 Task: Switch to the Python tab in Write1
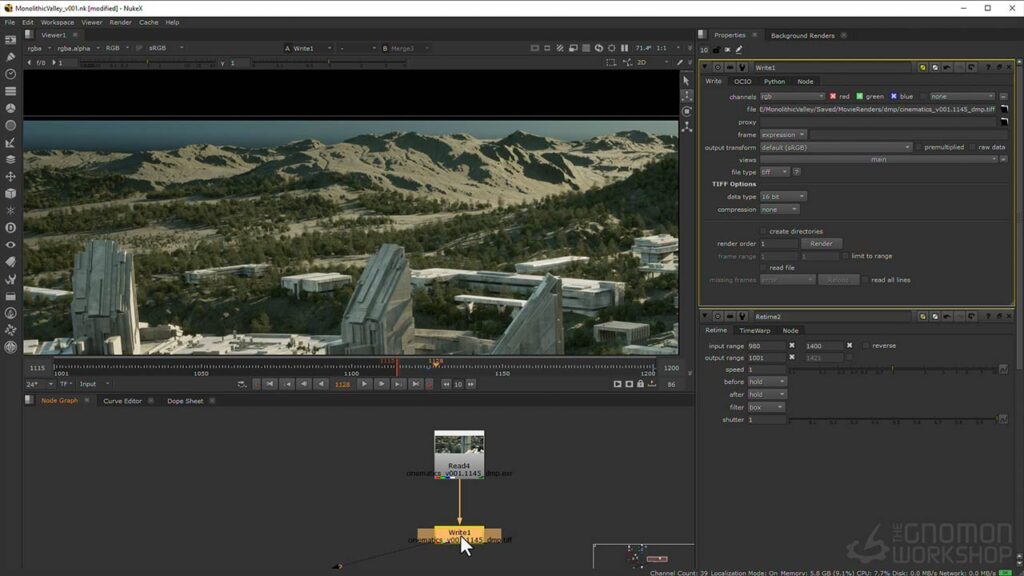point(774,82)
